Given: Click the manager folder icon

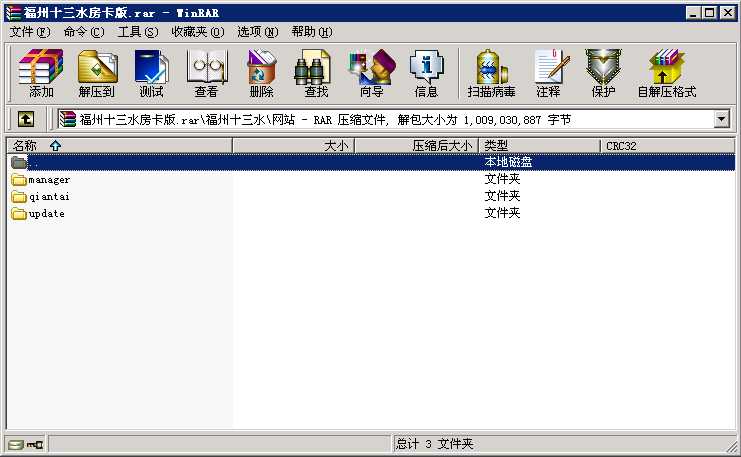Looking at the screenshot, I should pos(19,180).
